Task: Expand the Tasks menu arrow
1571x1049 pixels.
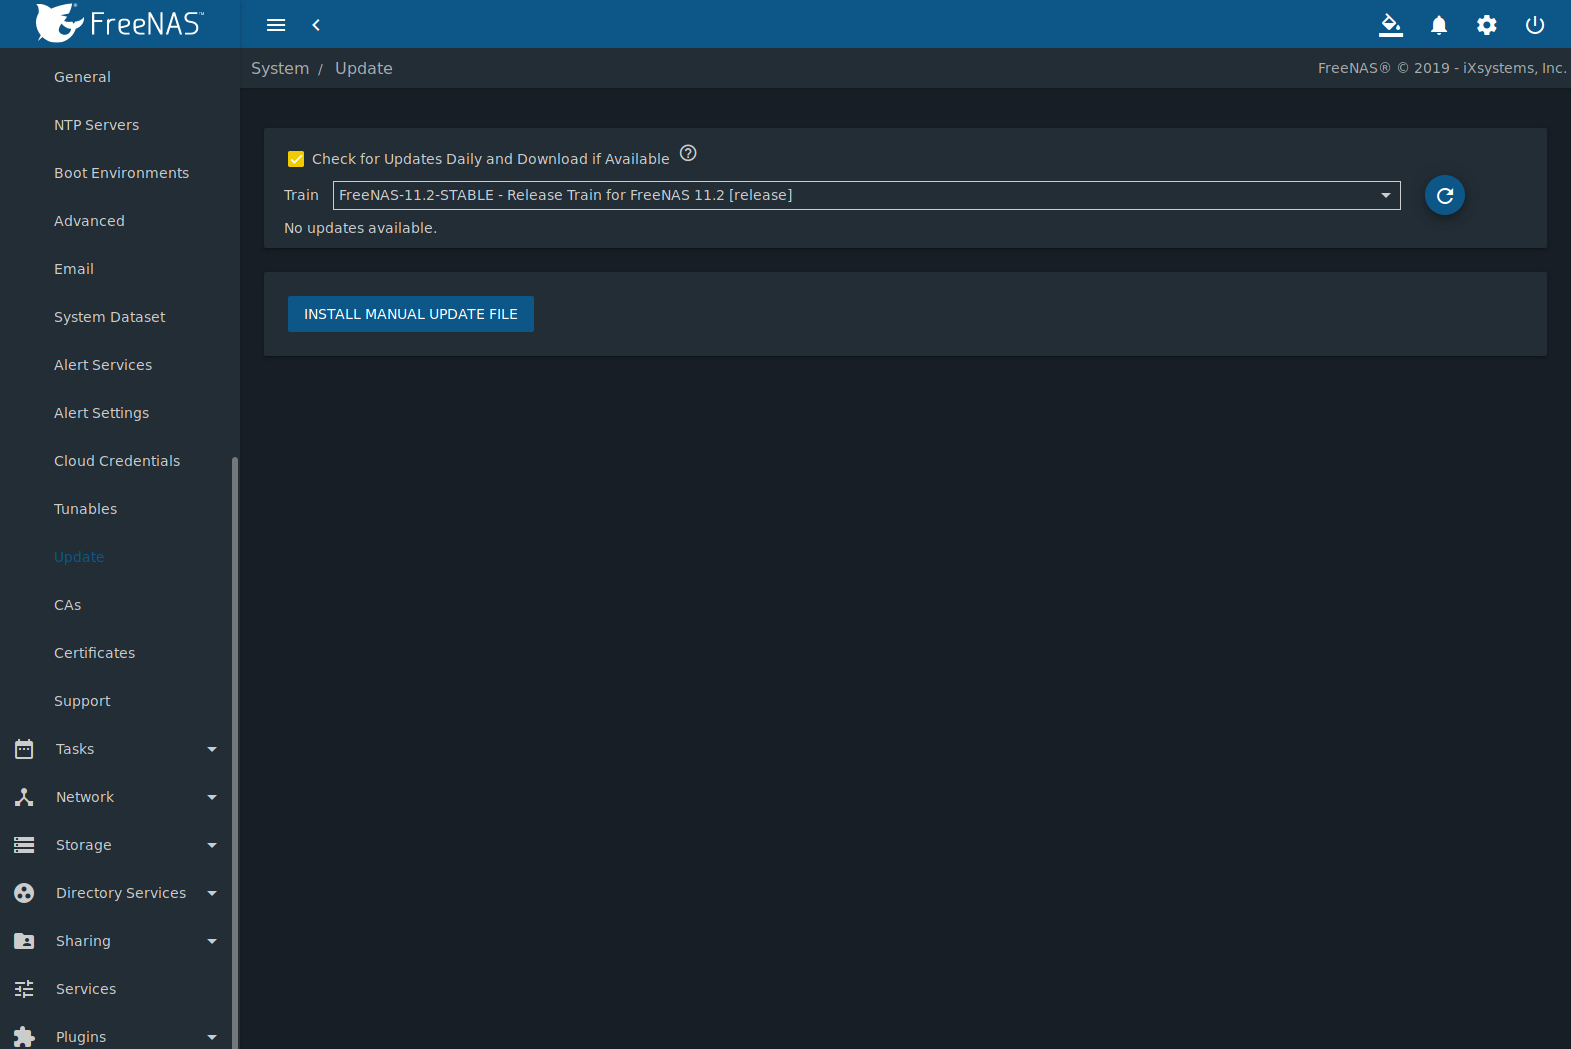Action: tap(212, 749)
